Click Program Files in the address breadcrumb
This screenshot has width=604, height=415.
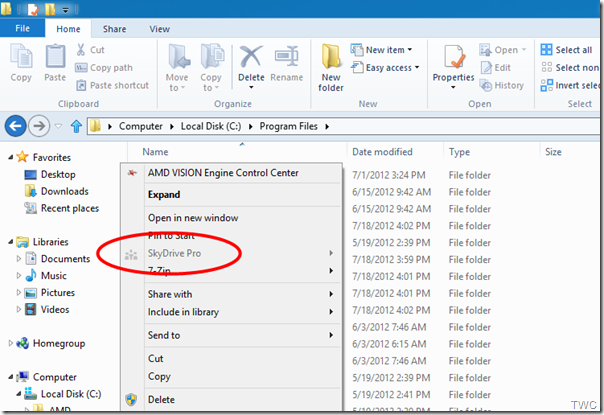289,126
